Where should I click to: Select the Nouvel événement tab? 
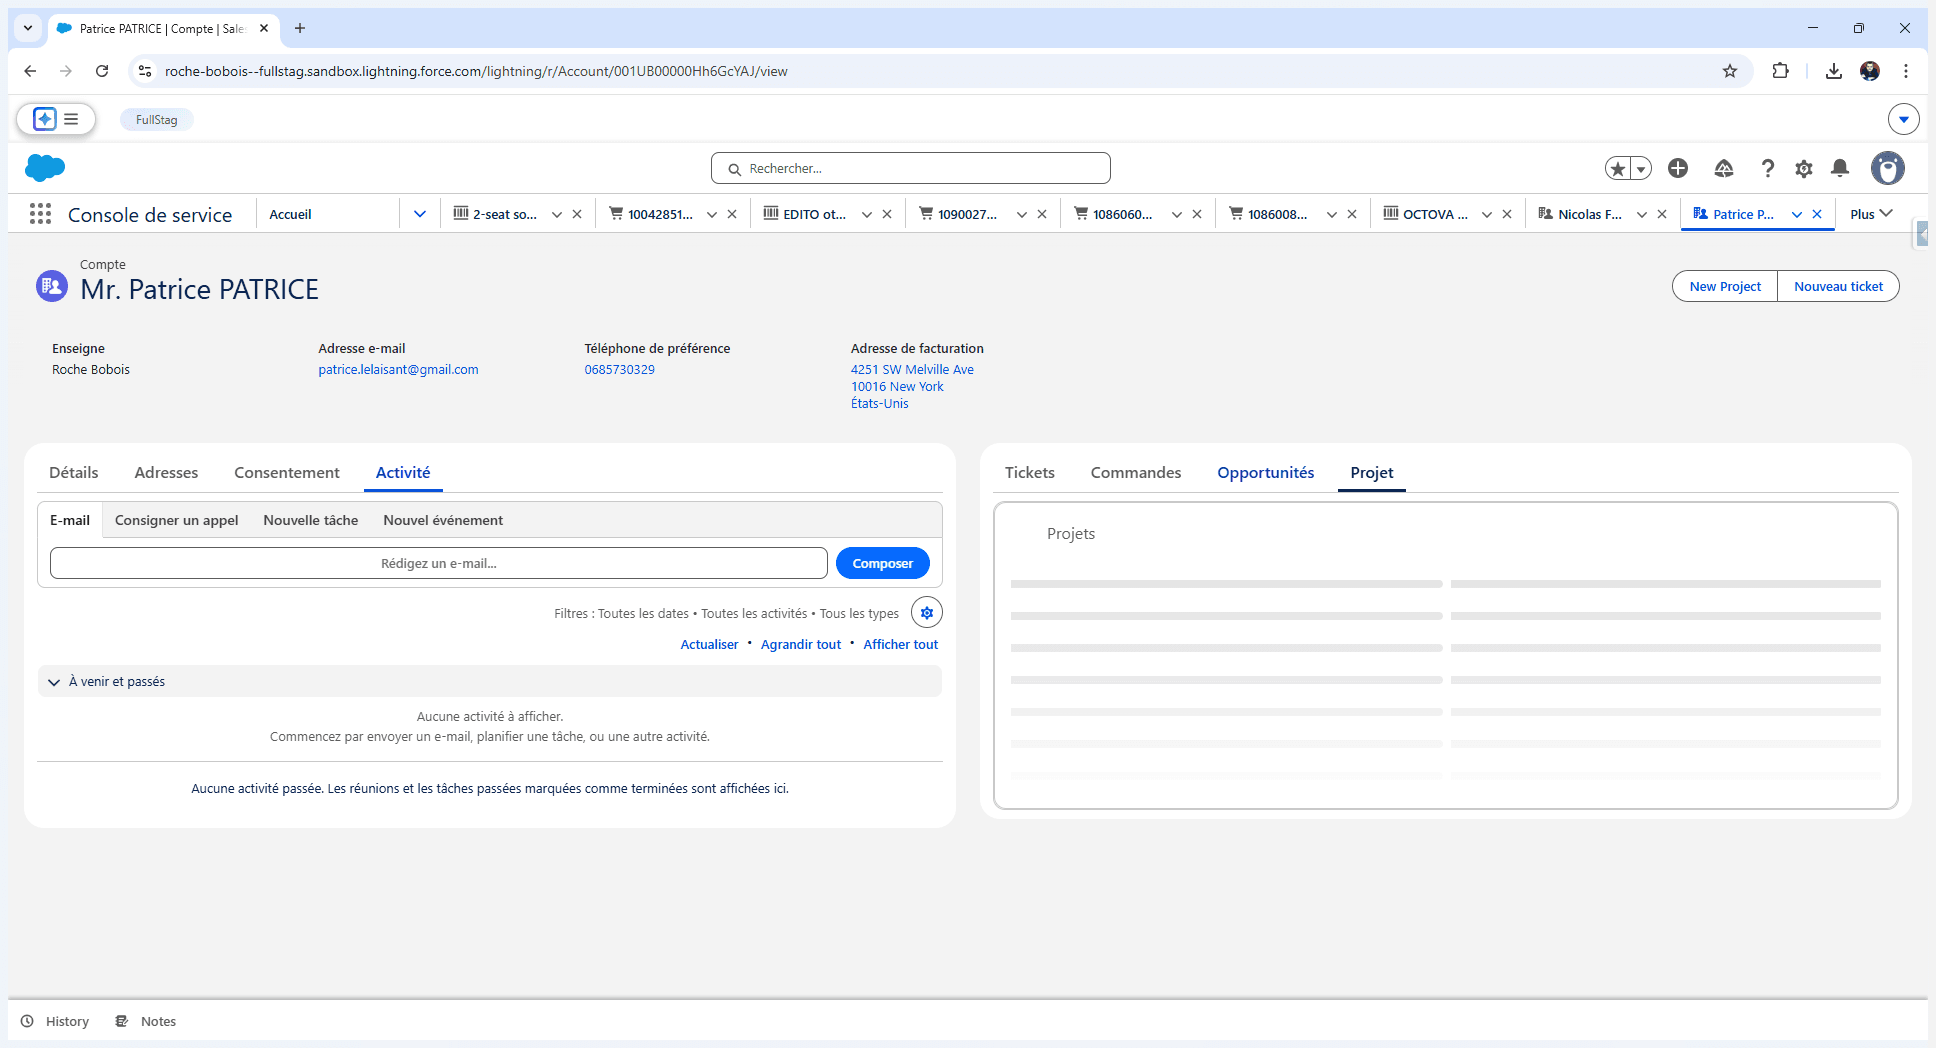(443, 520)
